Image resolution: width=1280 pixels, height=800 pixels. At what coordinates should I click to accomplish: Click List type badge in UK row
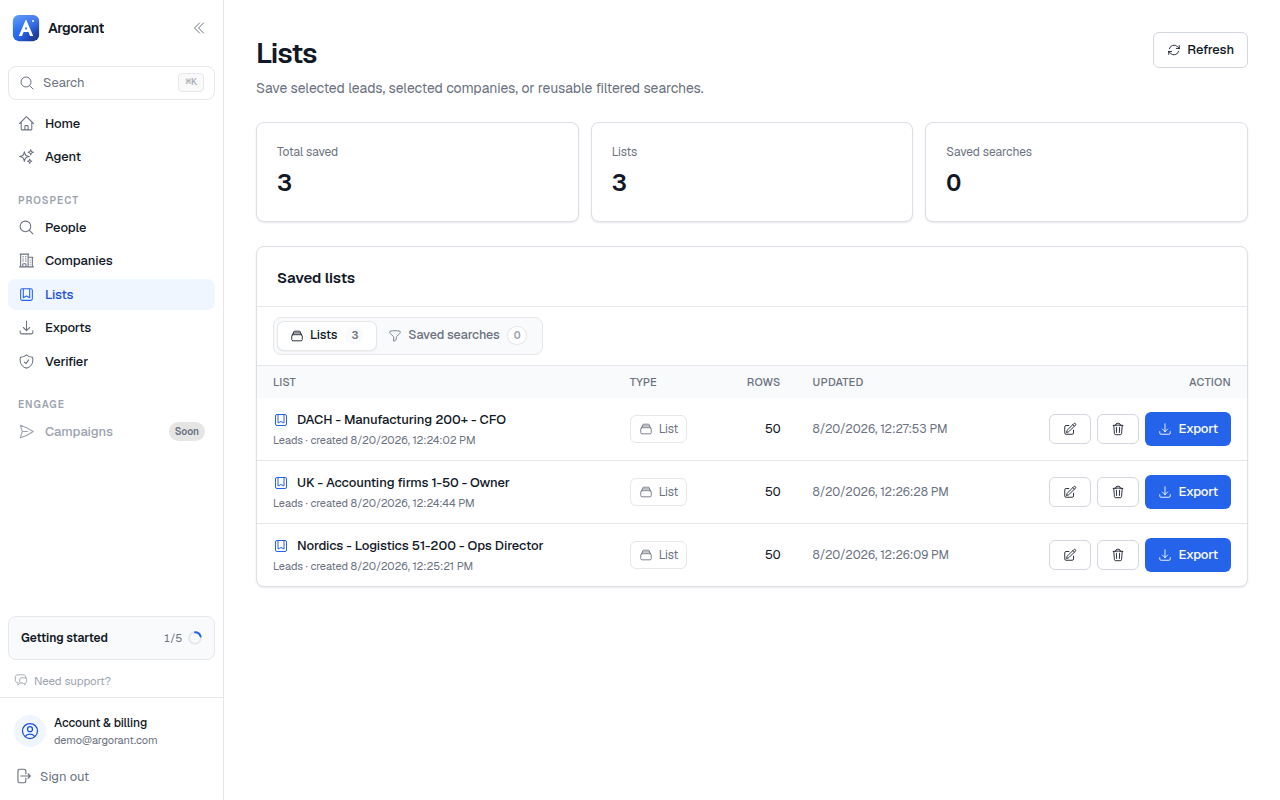[658, 492]
